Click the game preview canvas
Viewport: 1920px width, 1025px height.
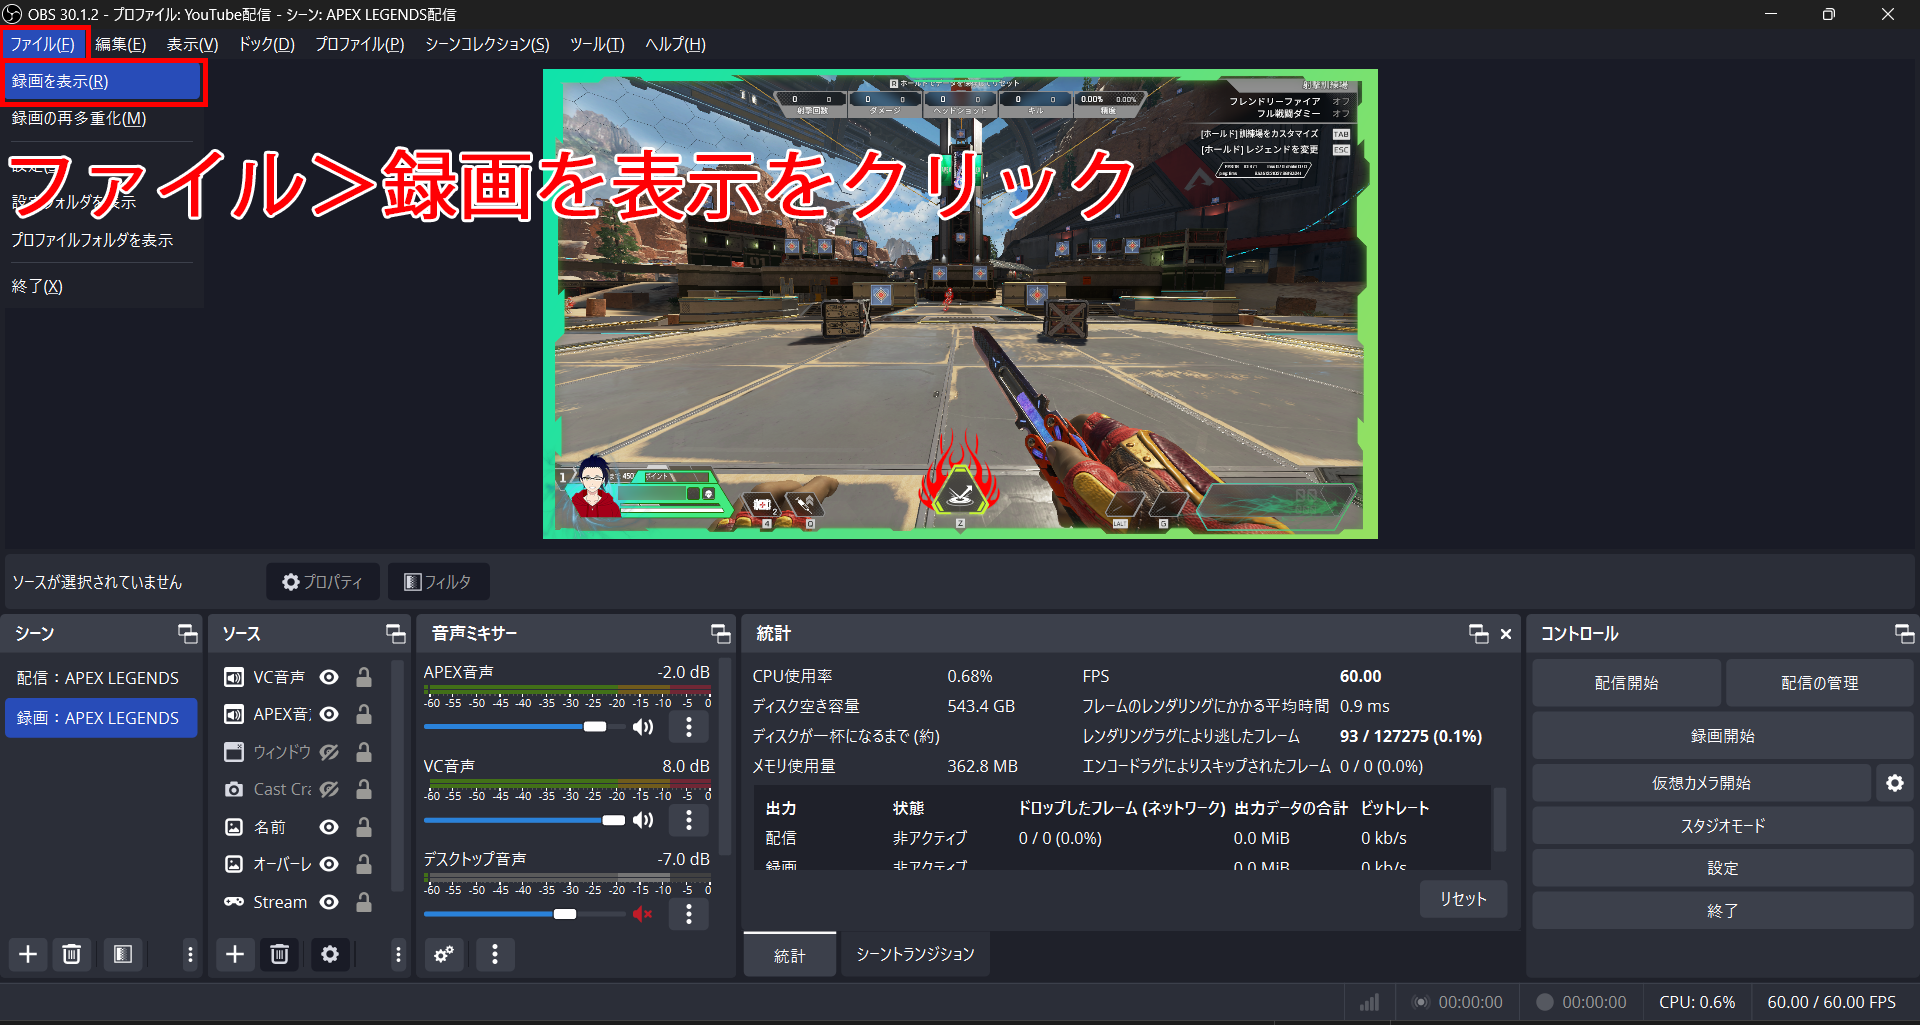[960, 304]
